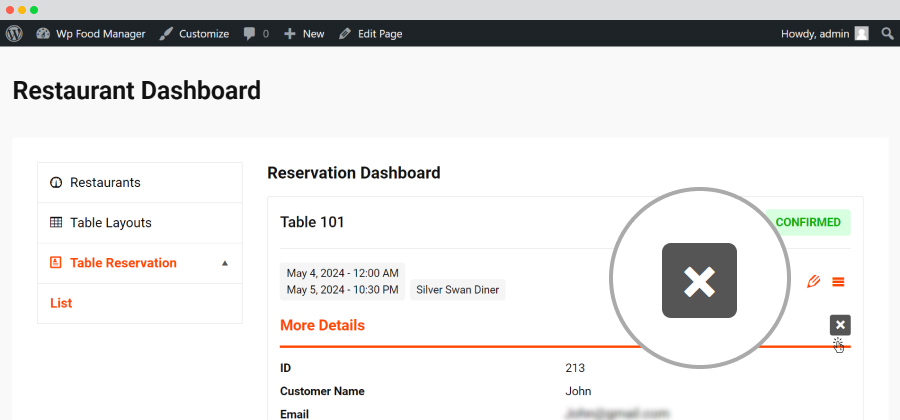Open the comments bubble icon
900x420 pixels.
click(x=249, y=34)
